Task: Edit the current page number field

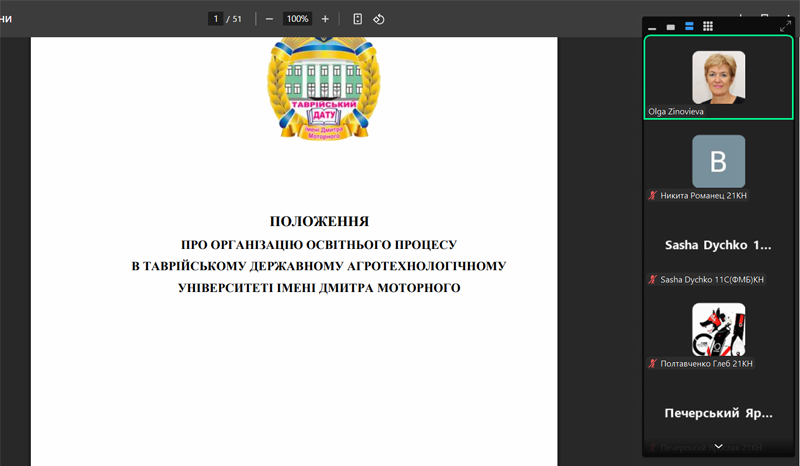Action: click(215, 19)
